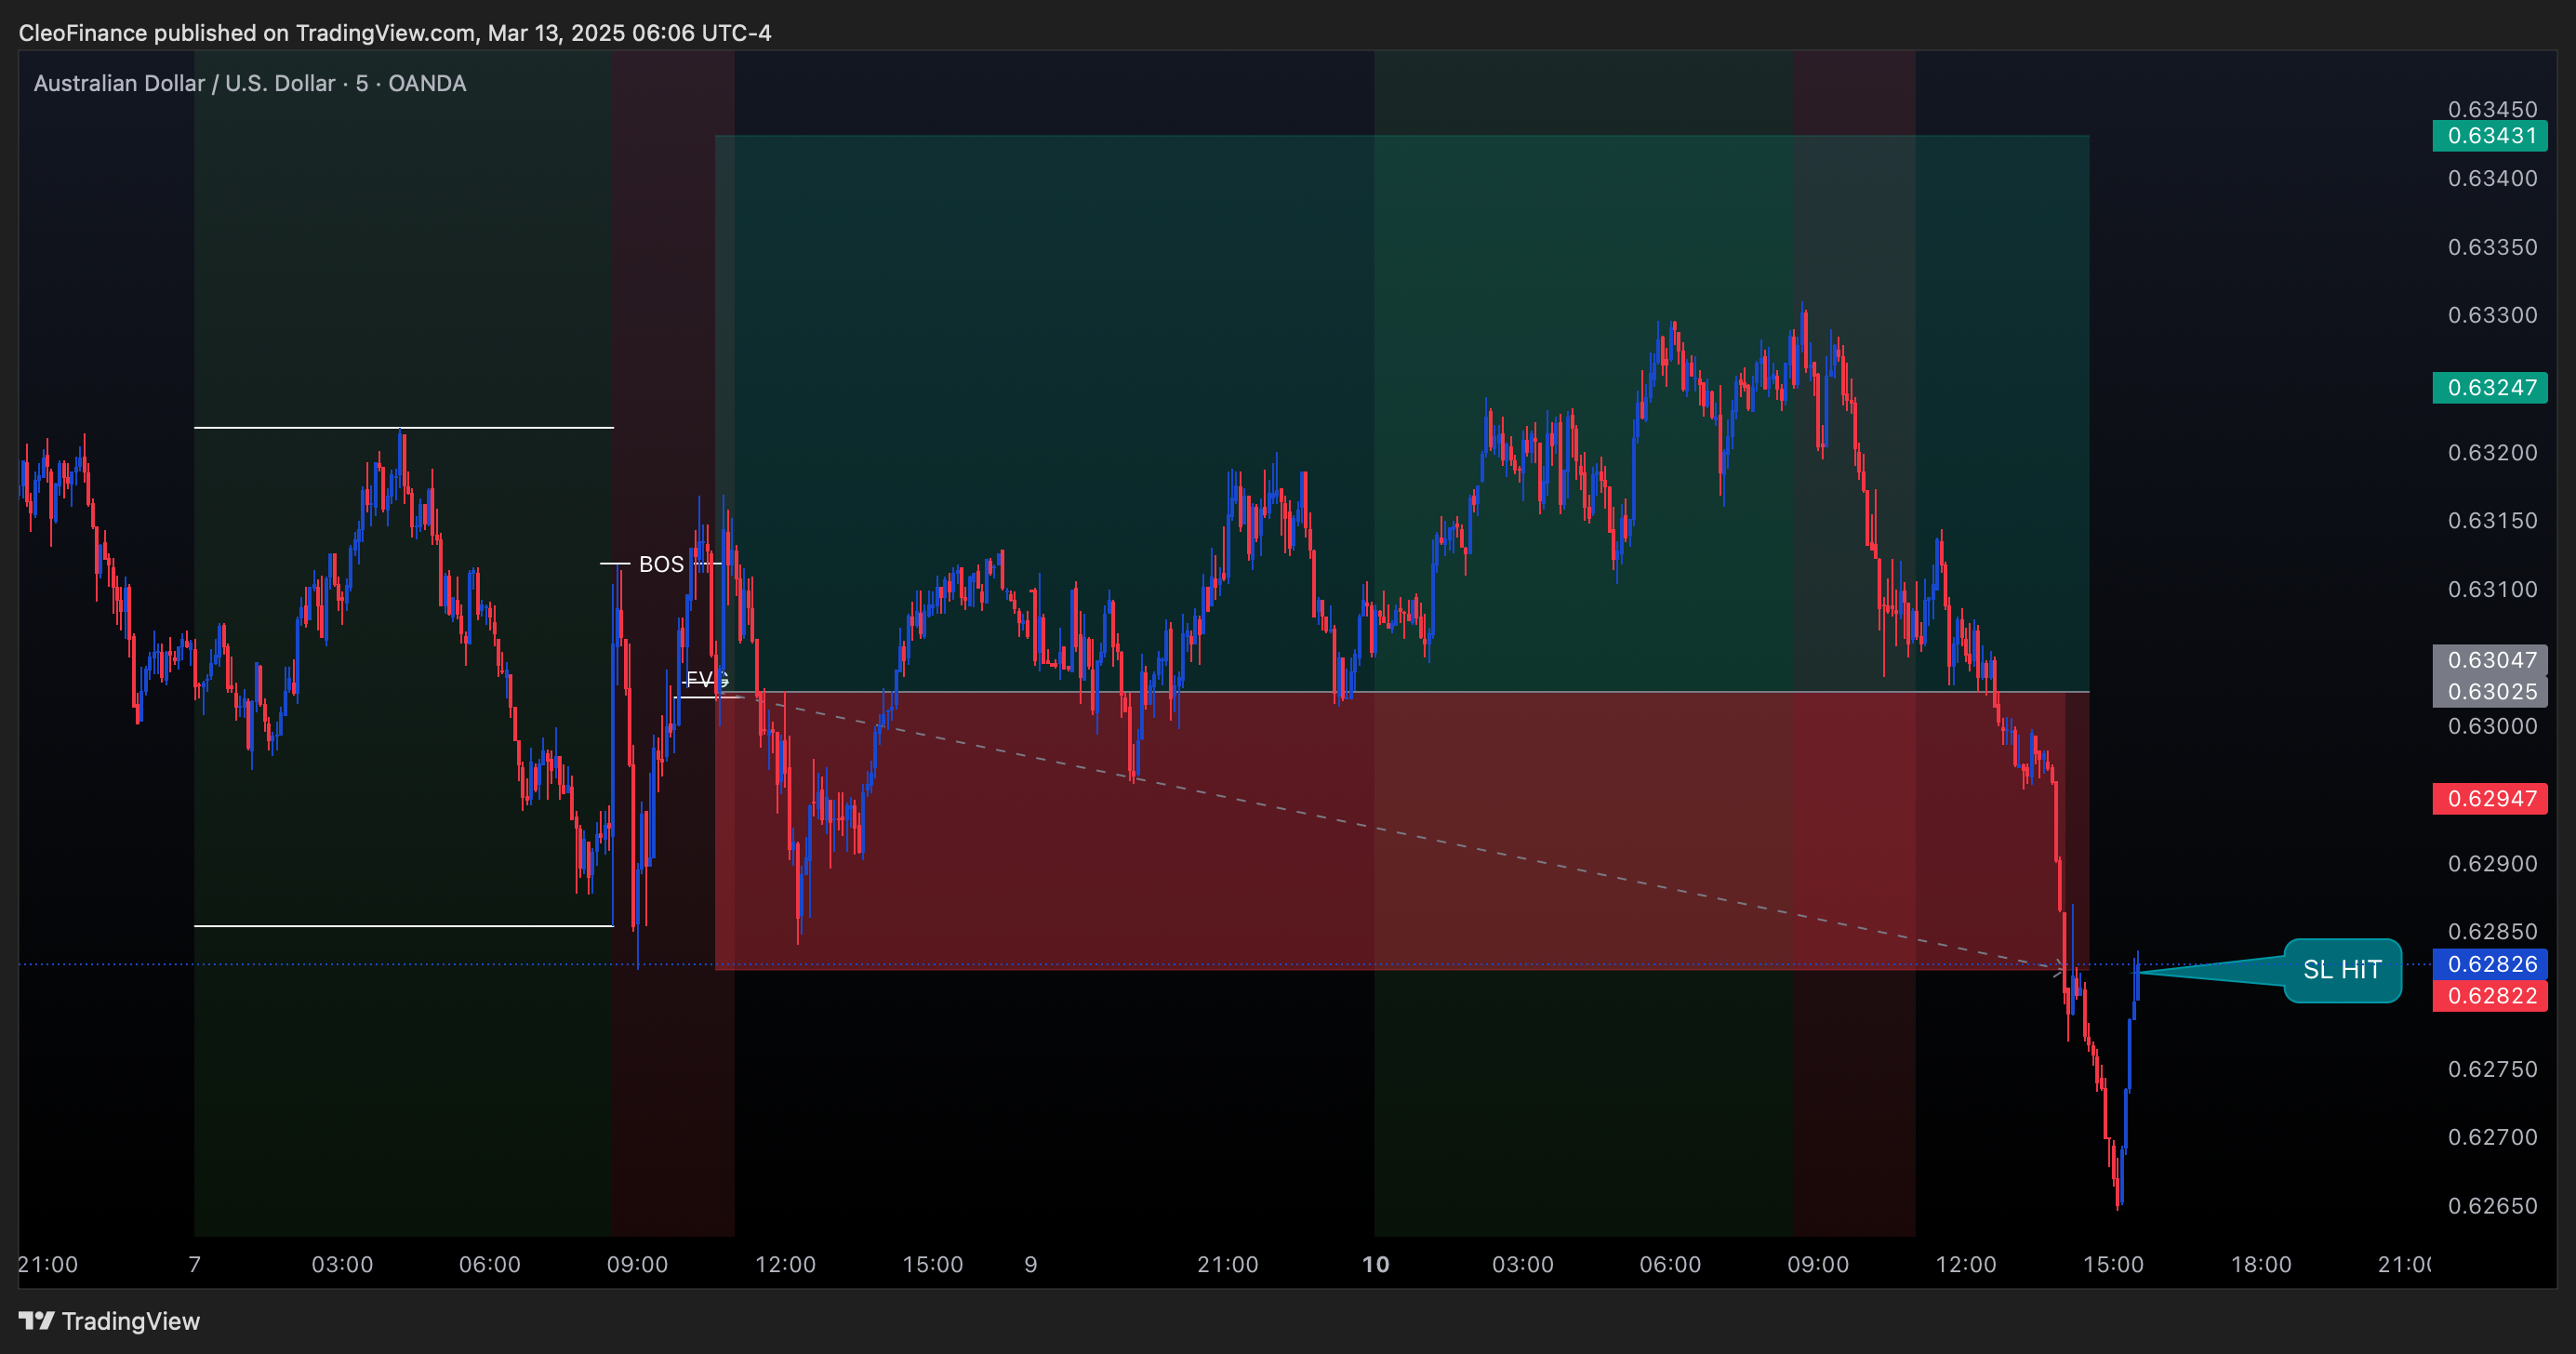Screen dimensions: 2576x1354
Task: Click the 0.63150 price axis label
Action: [x=2492, y=520]
